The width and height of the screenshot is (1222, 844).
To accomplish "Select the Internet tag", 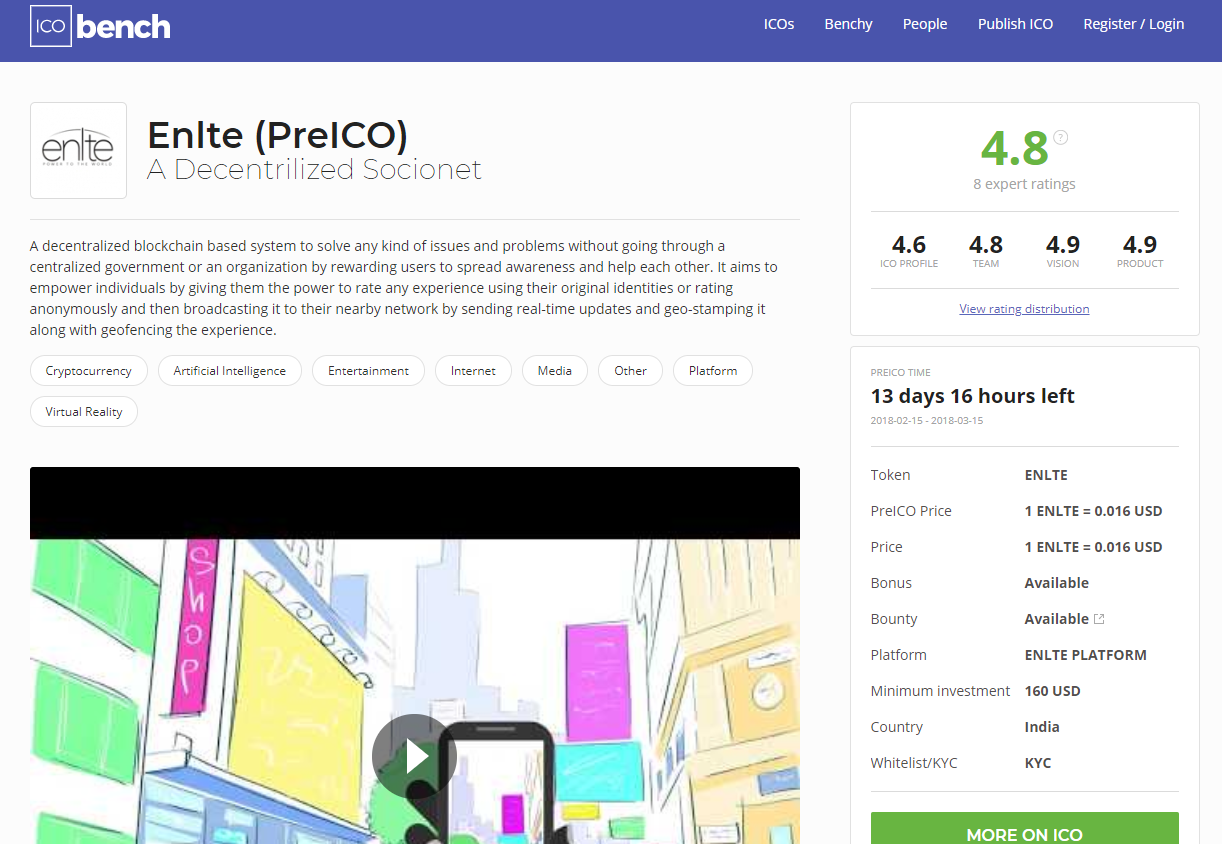I will click(473, 371).
